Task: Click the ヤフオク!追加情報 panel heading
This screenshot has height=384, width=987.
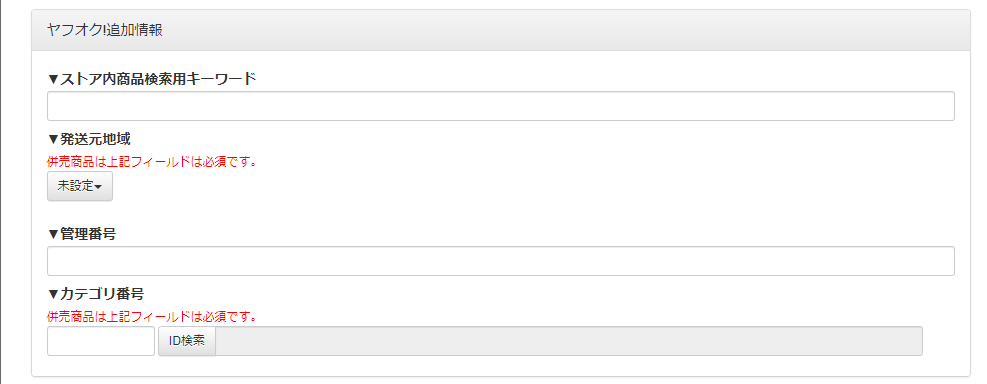Action: 105,30
